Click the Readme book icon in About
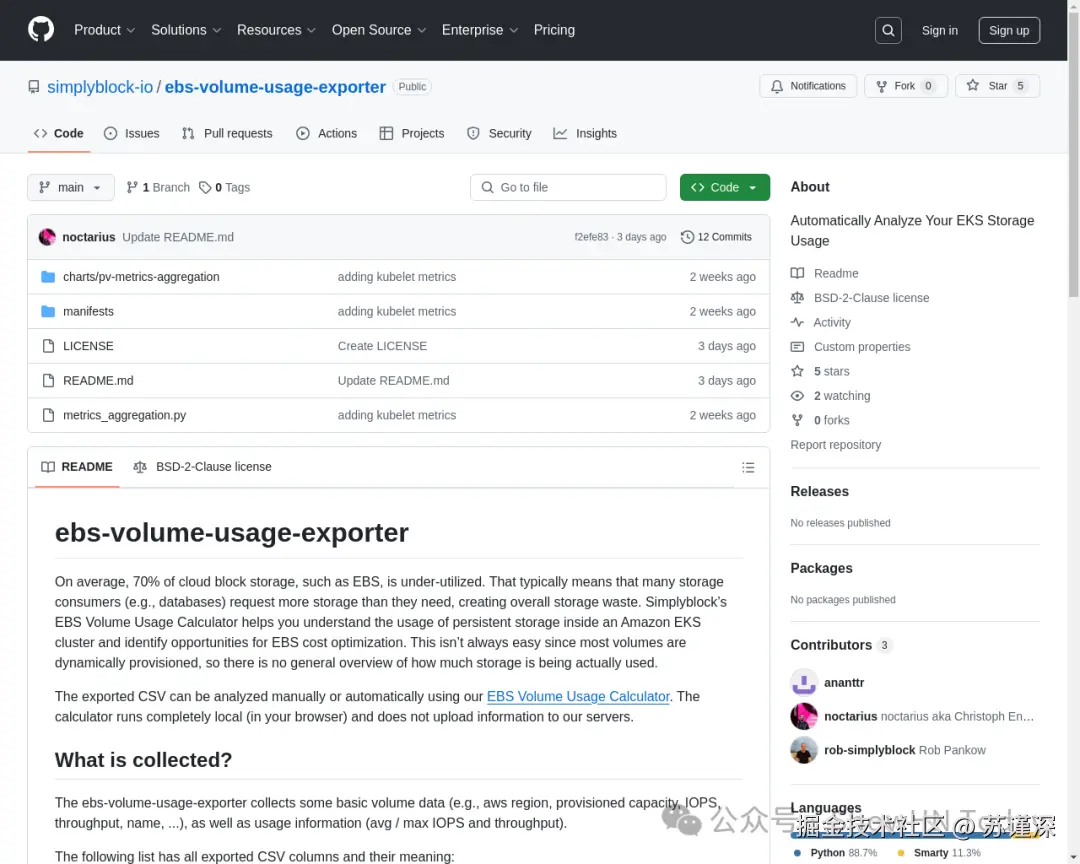 797,273
